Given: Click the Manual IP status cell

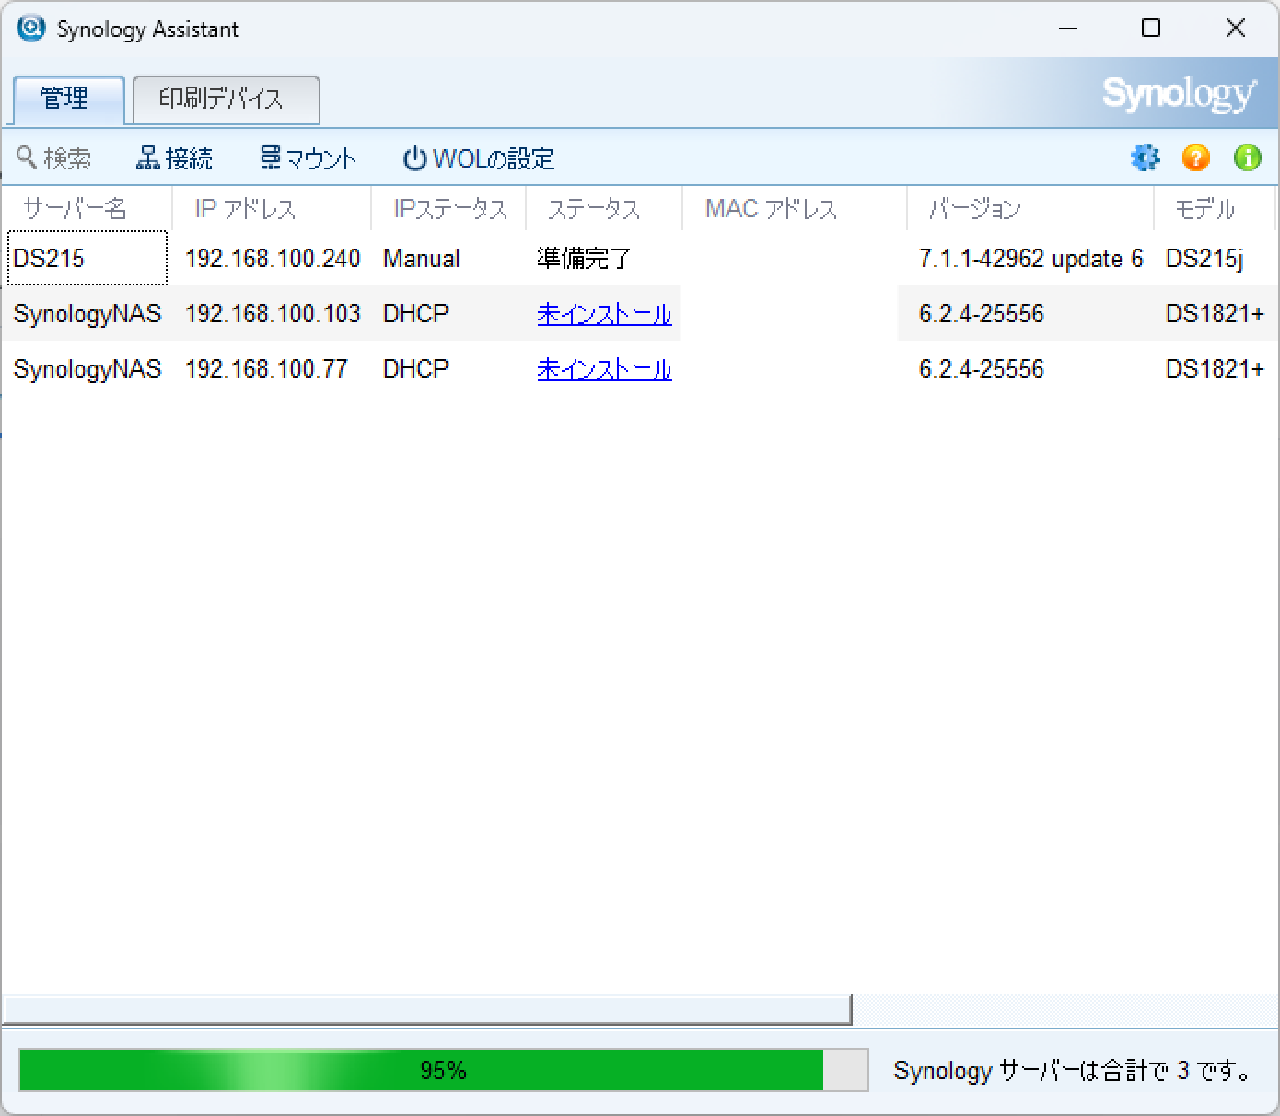Looking at the screenshot, I should (422, 259).
